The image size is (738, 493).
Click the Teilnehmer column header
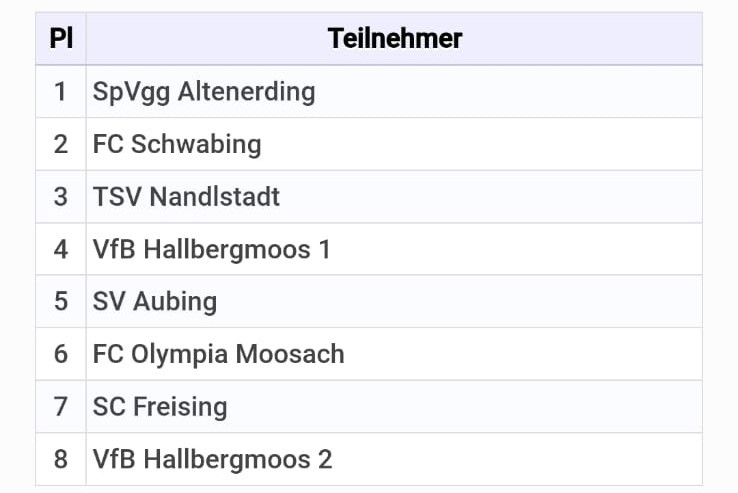pos(394,39)
